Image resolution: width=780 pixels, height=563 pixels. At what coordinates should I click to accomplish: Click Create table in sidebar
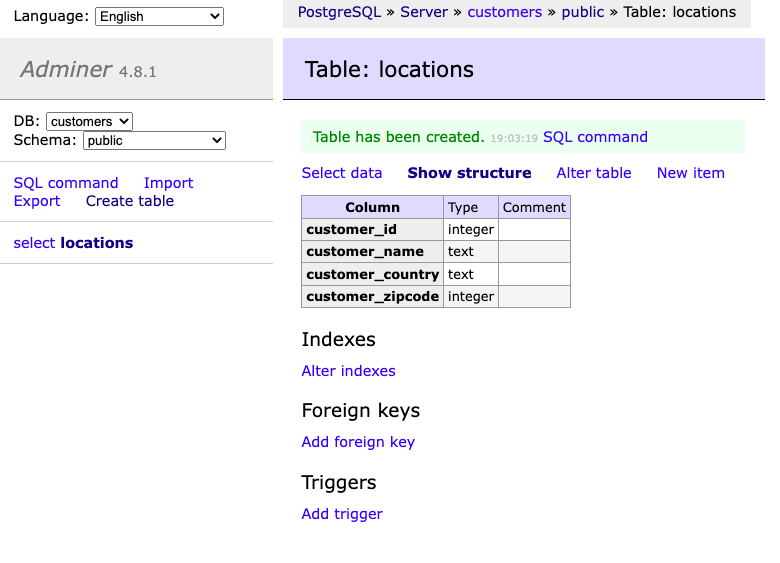tap(129, 201)
